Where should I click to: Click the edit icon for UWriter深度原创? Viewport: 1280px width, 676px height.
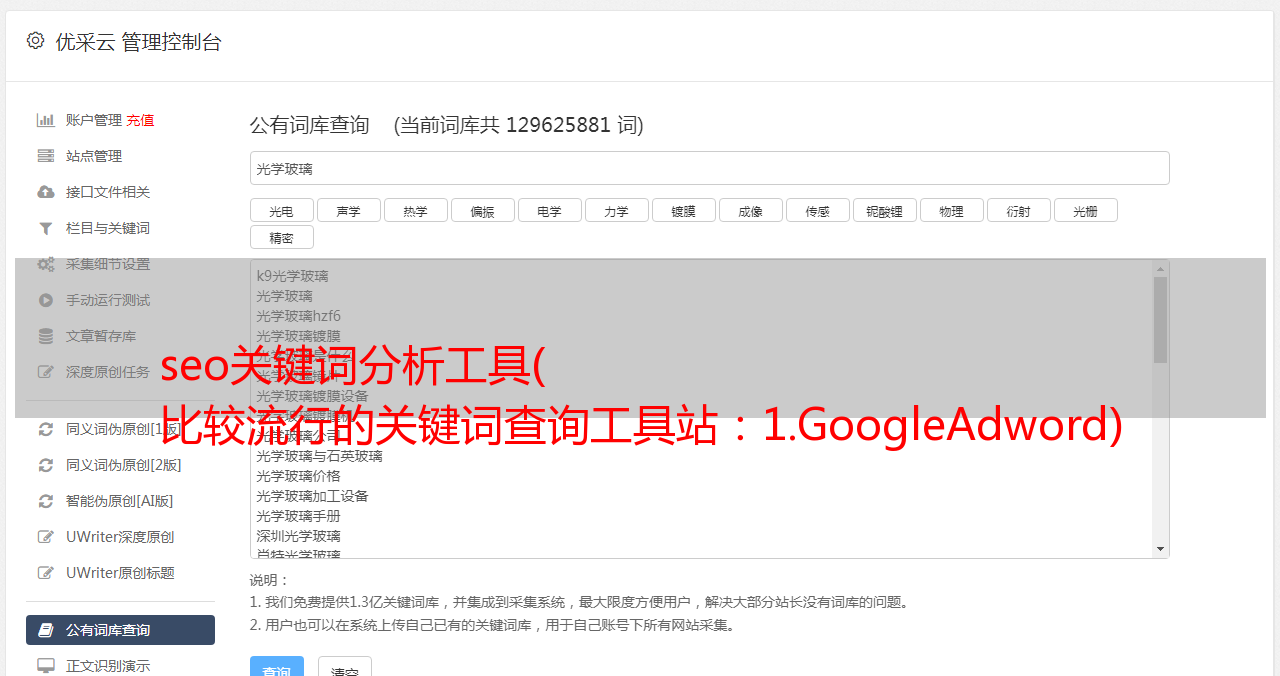46,537
